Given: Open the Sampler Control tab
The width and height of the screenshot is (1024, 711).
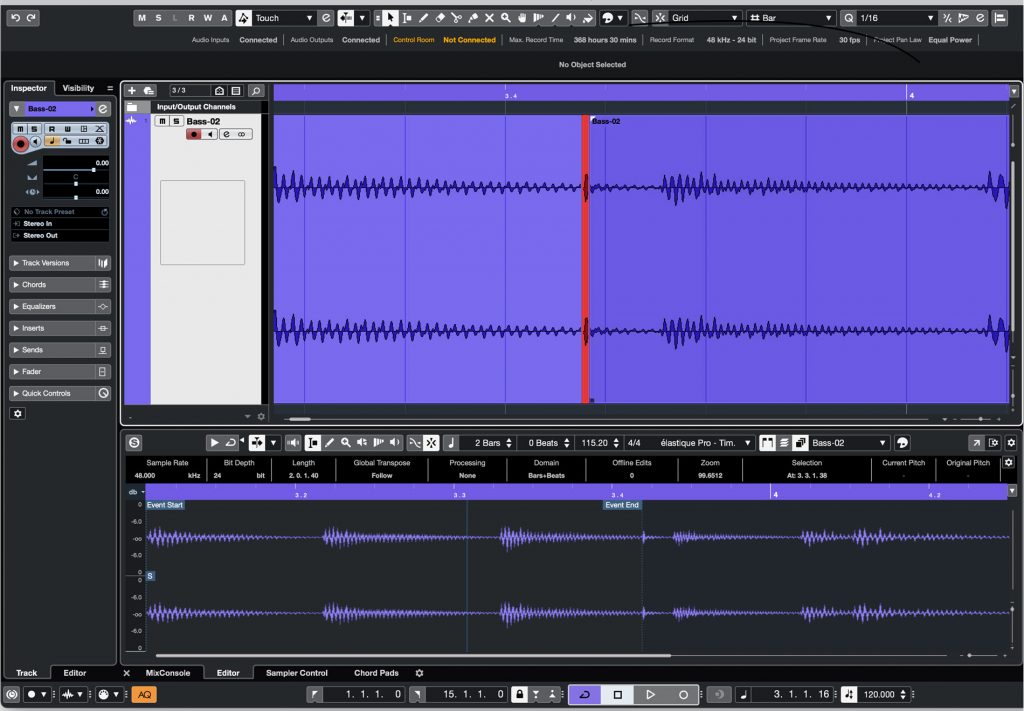Looking at the screenshot, I should [296, 672].
